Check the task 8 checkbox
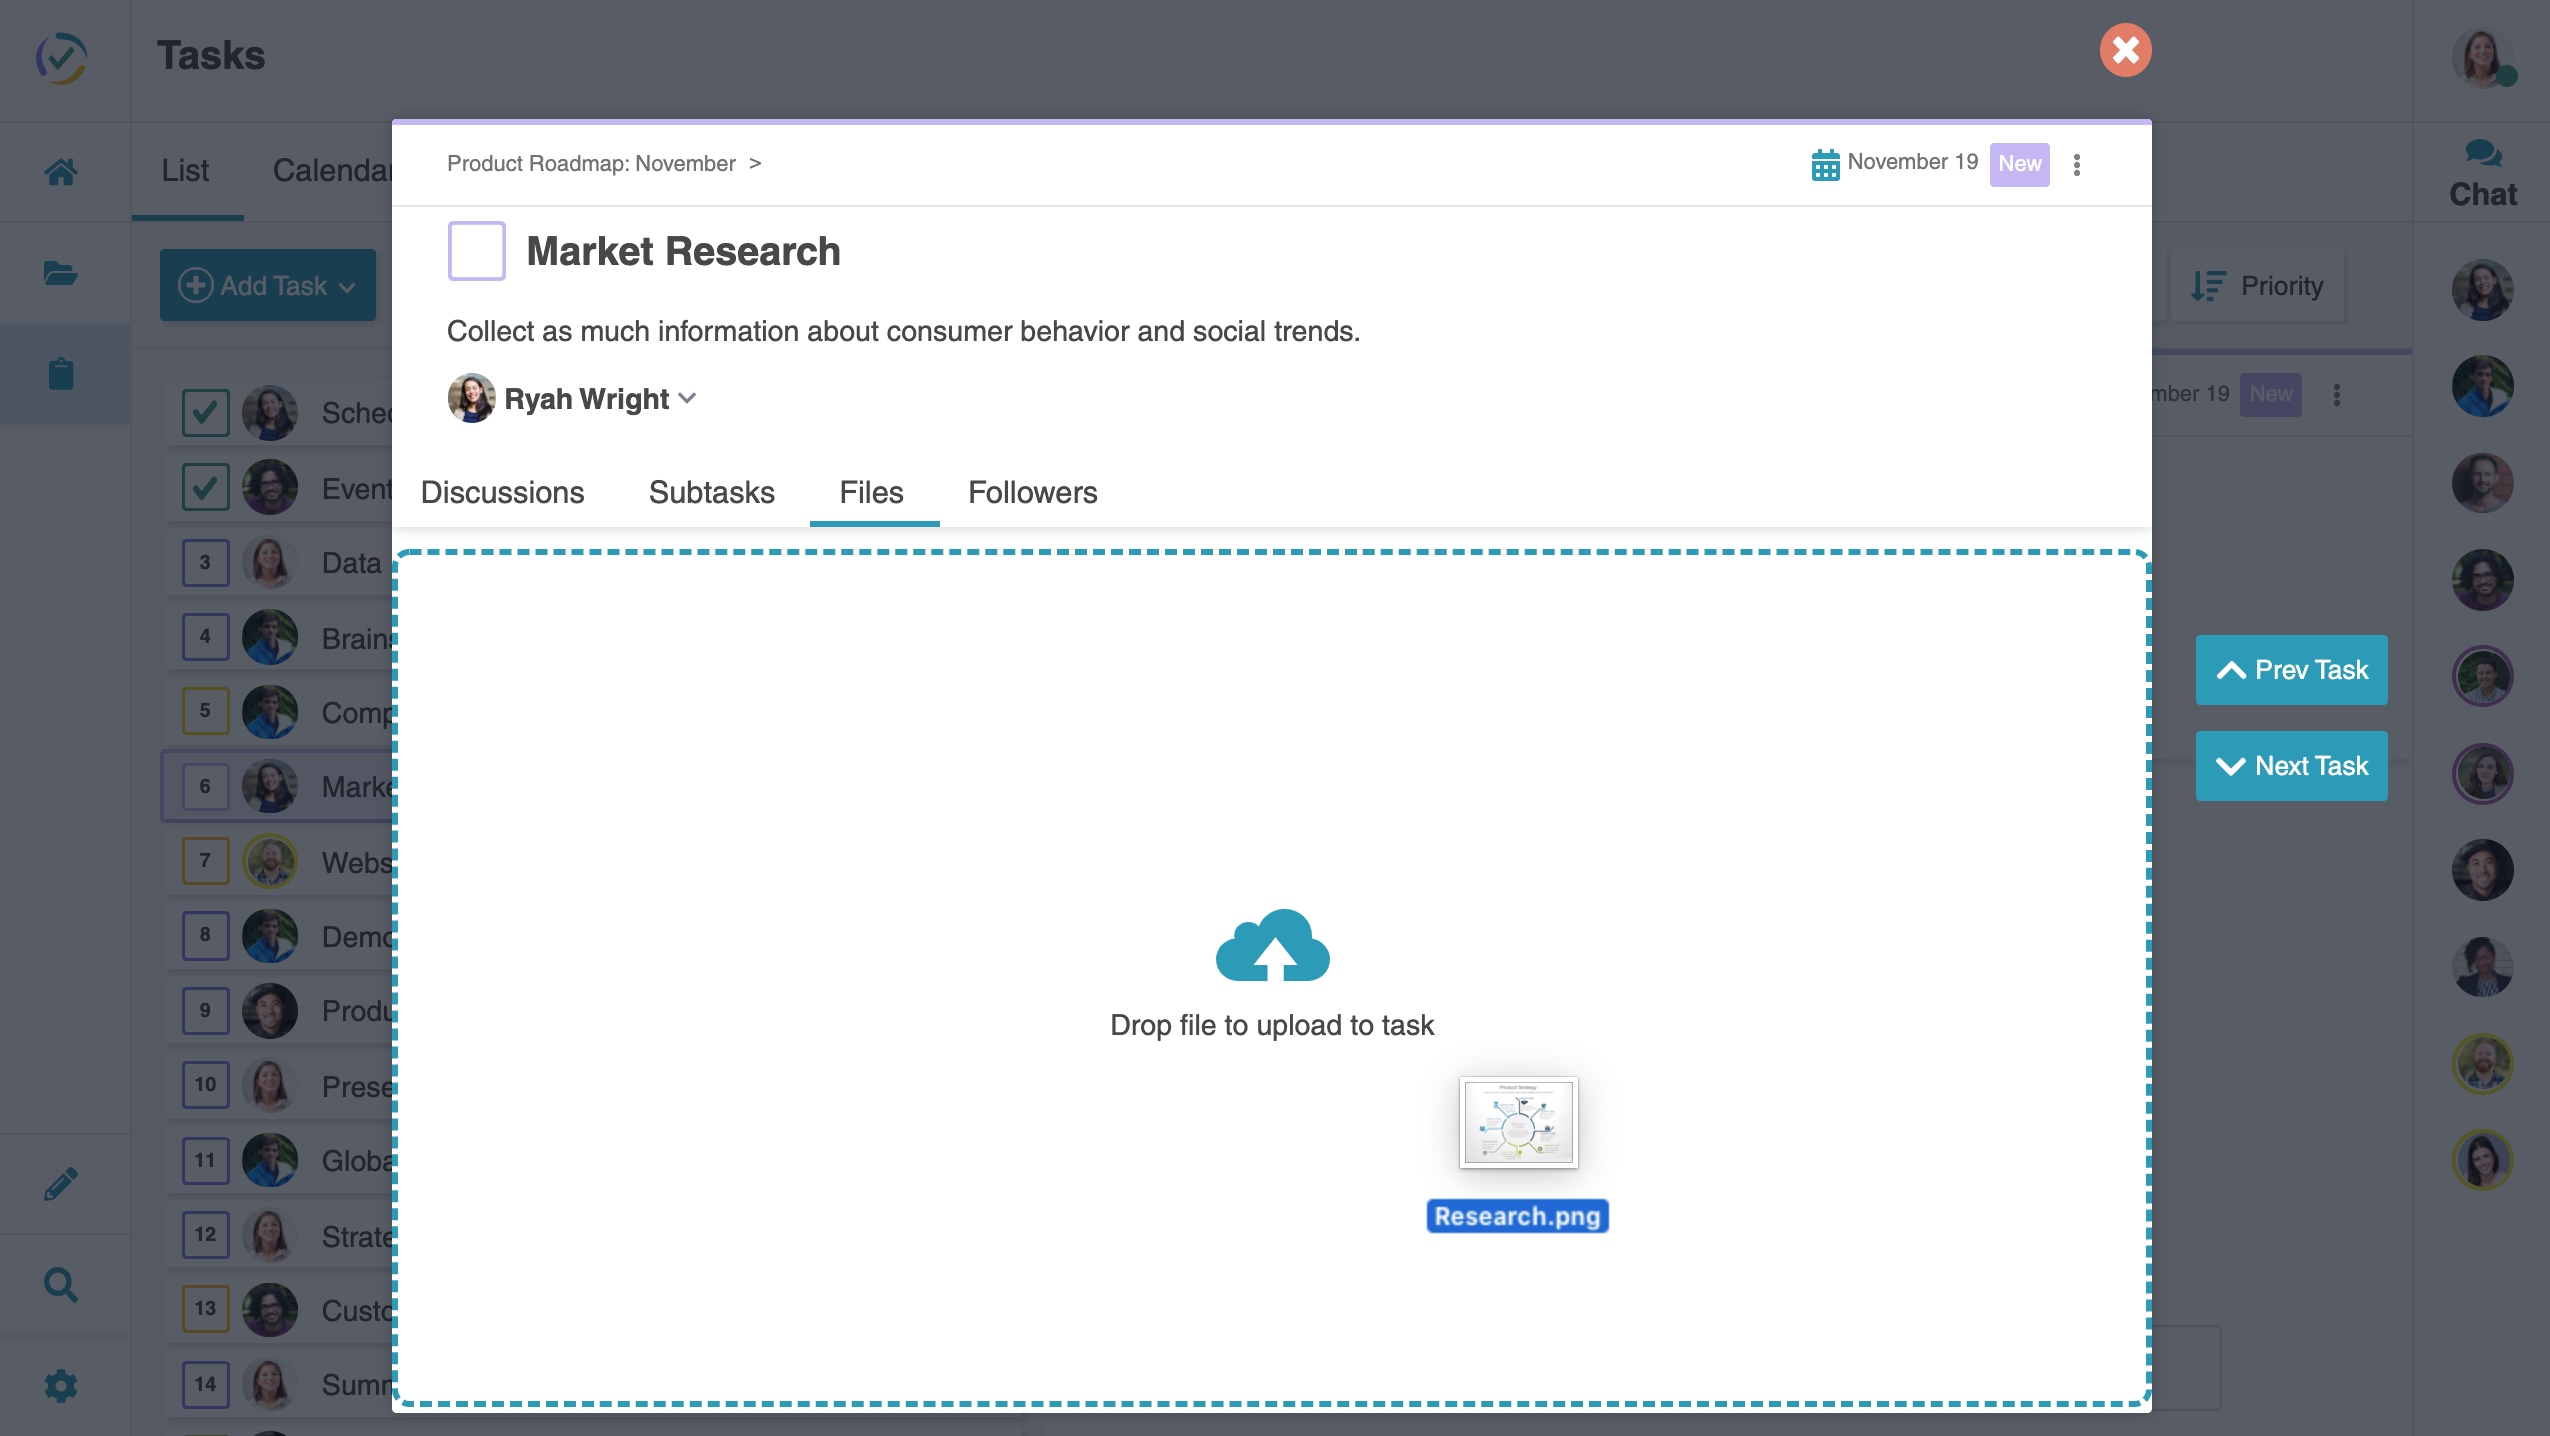Viewport: 2550px width, 1436px height. (205, 935)
